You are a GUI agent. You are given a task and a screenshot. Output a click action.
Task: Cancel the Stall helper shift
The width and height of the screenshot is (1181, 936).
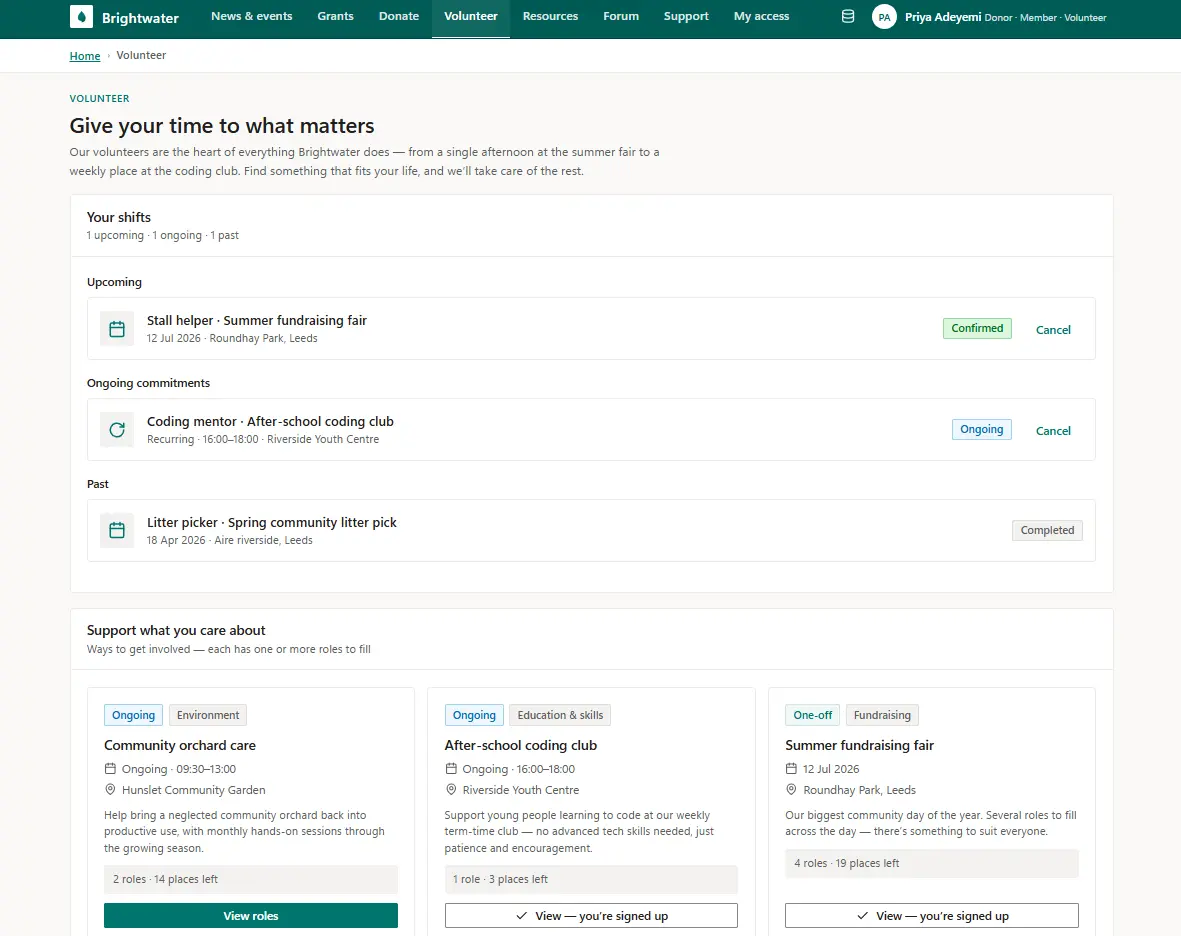click(1053, 330)
